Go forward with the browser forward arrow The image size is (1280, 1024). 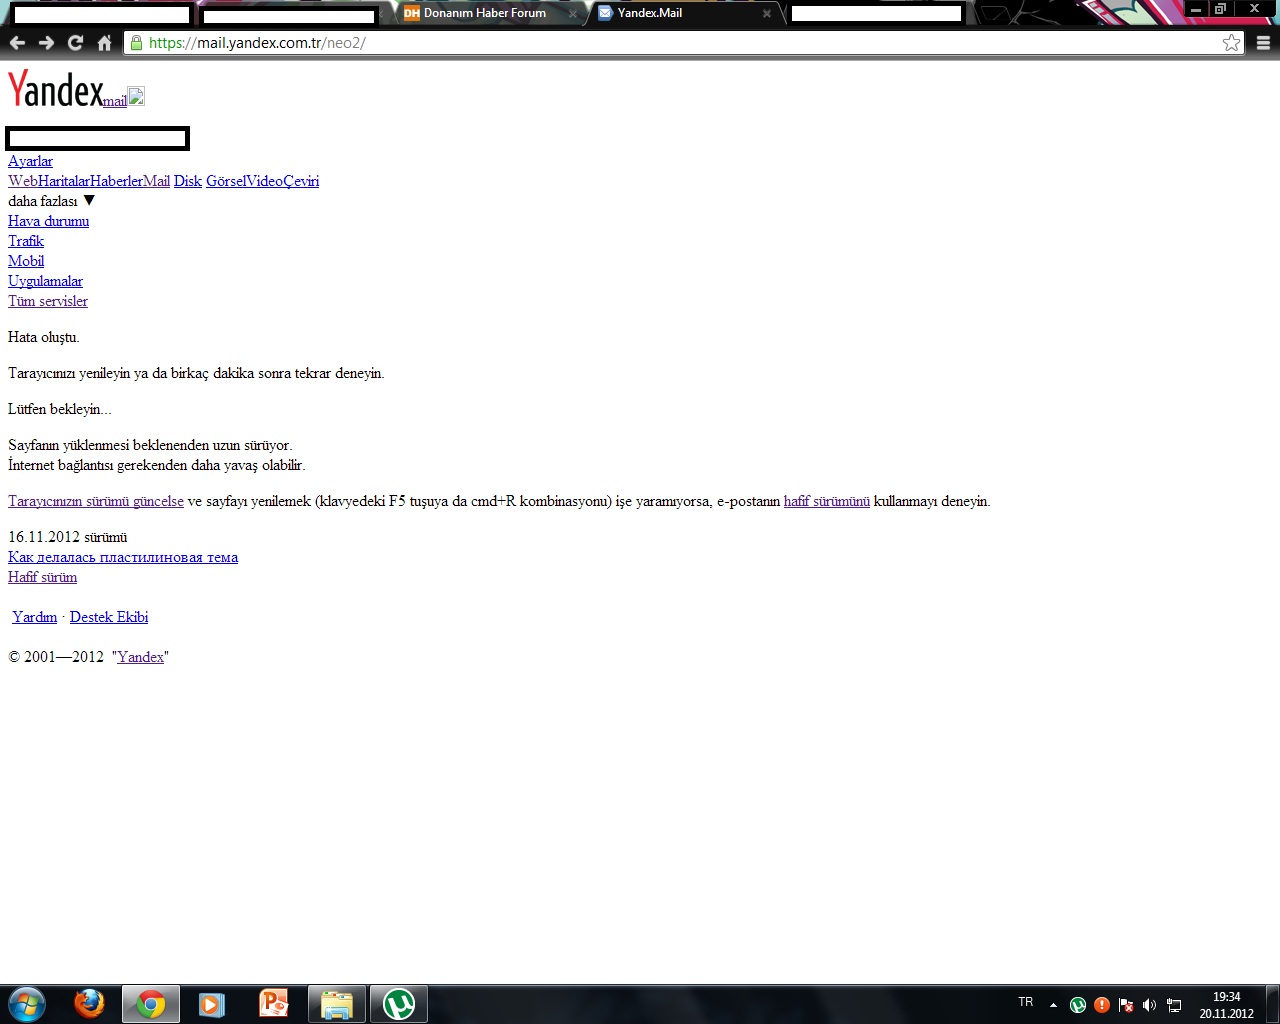[46, 43]
